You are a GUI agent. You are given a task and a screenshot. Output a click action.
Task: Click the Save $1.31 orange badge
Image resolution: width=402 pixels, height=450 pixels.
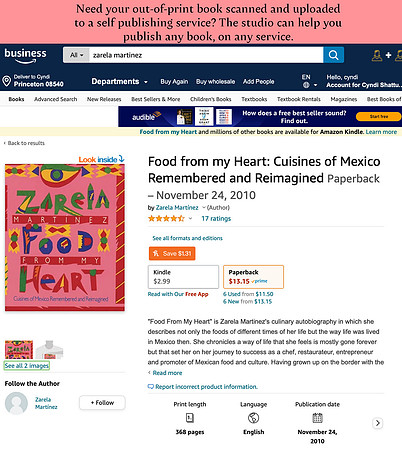(172, 254)
